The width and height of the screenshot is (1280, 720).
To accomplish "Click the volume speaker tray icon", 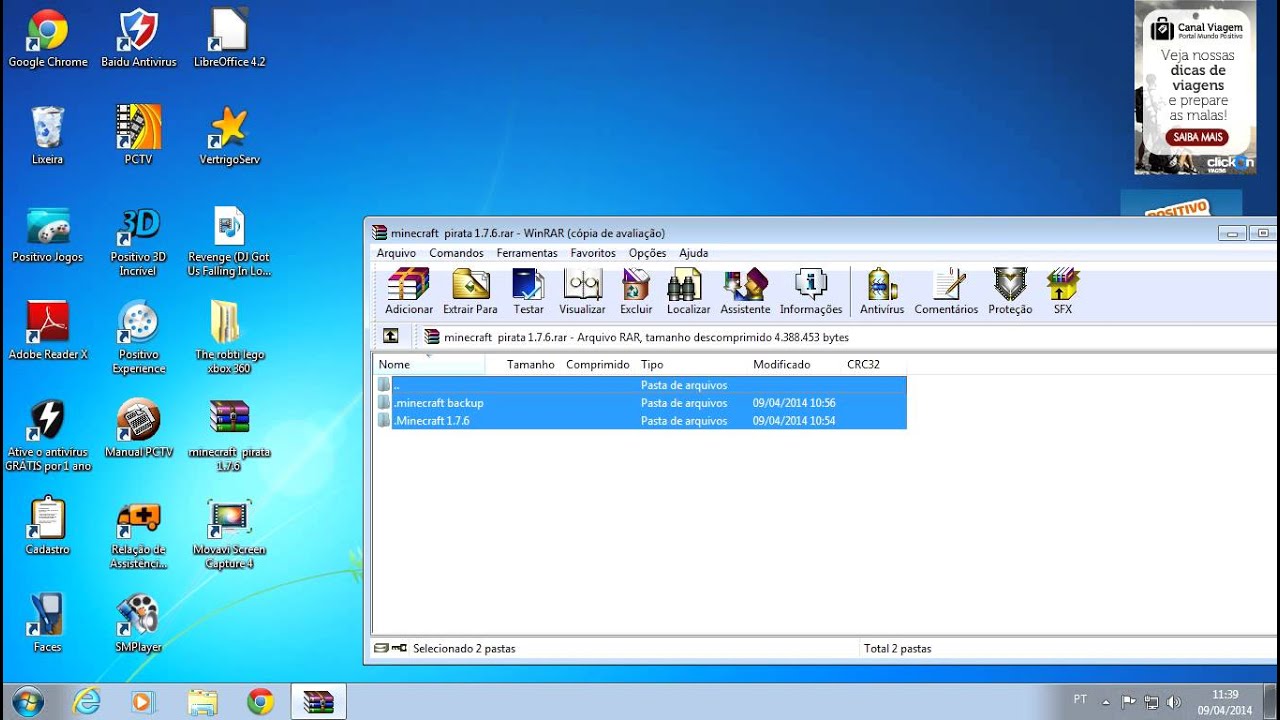I will (x=1173, y=702).
